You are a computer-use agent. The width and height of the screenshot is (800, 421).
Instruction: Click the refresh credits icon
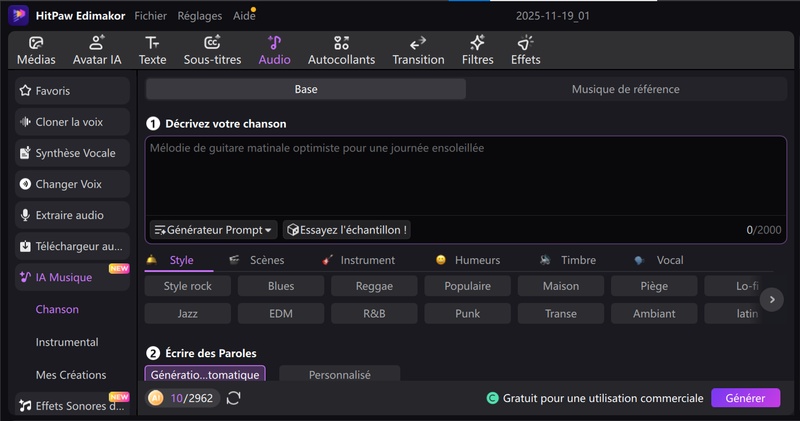point(234,398)
